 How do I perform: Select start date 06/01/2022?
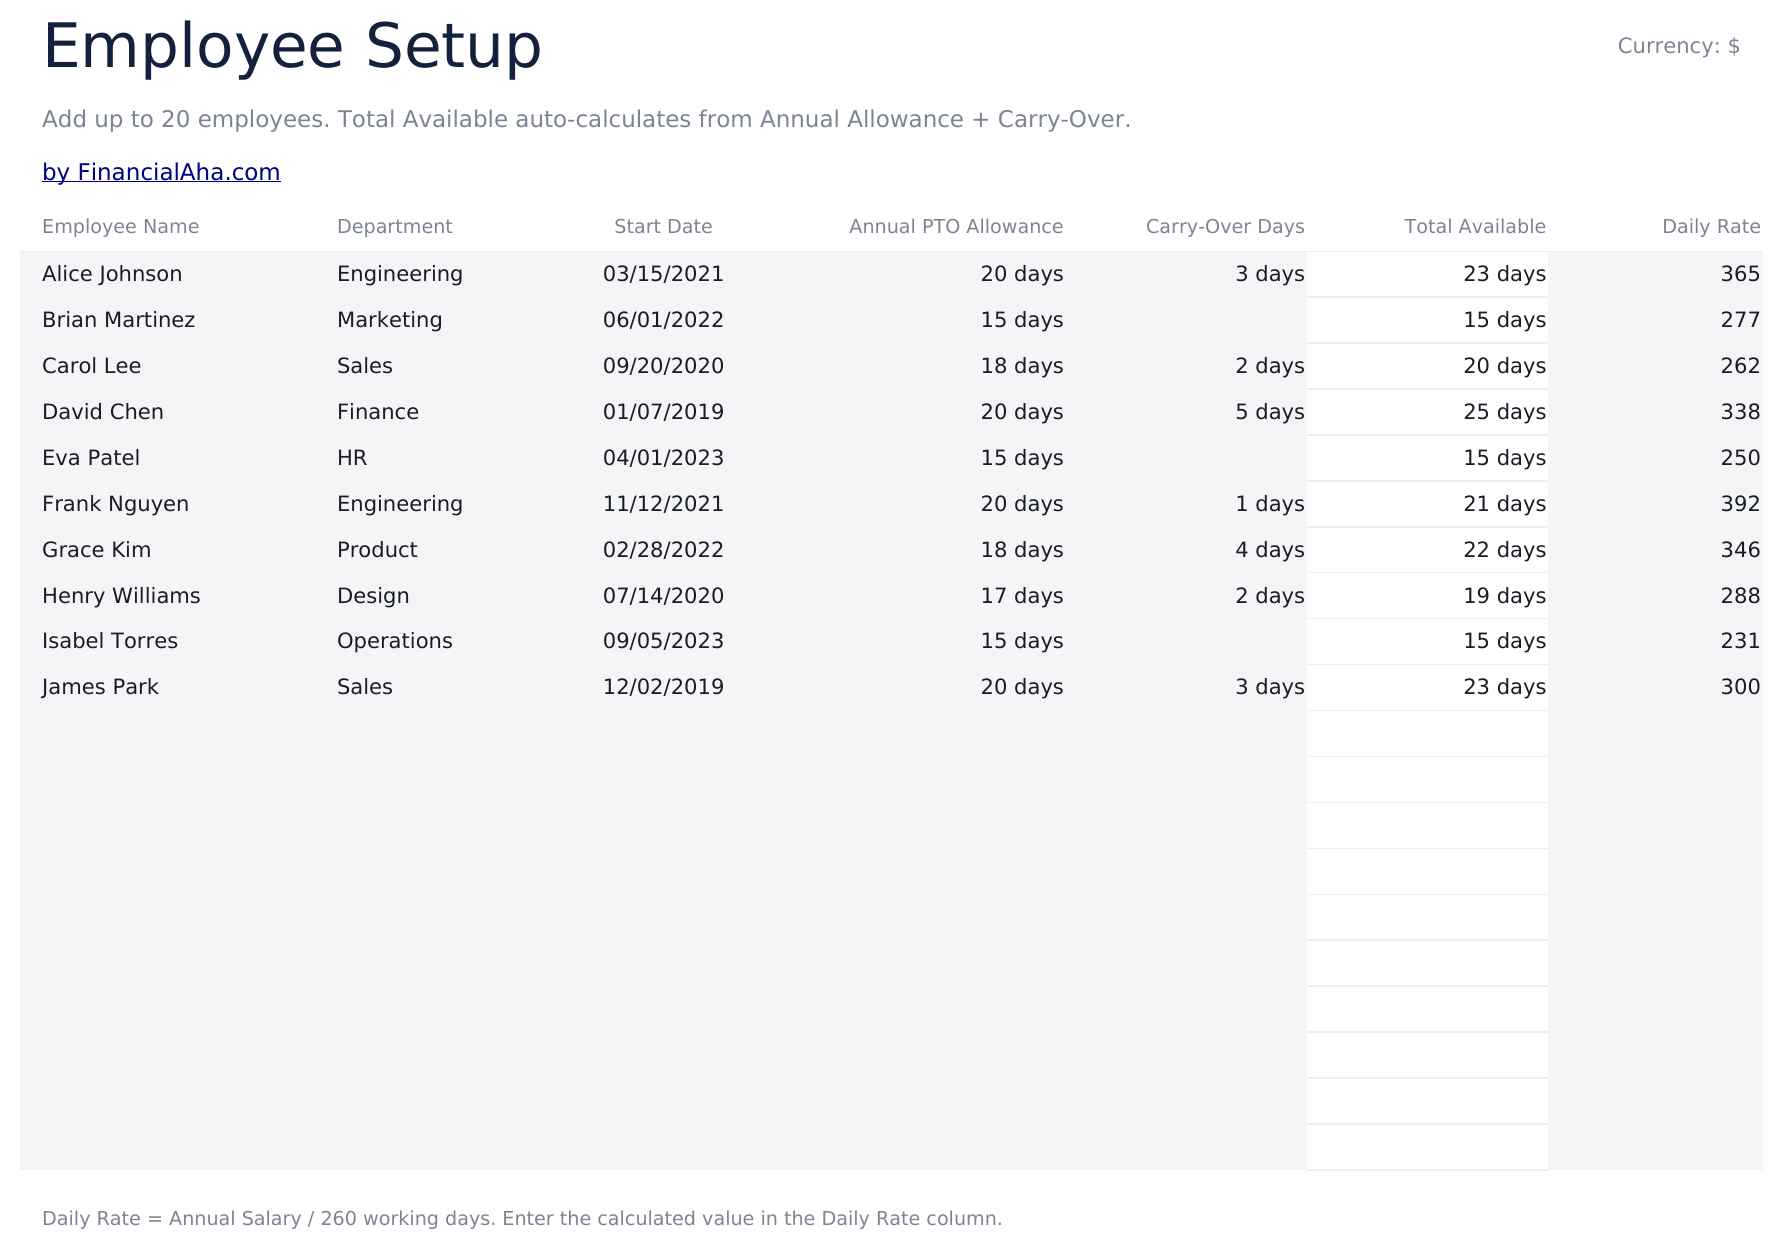663,320
